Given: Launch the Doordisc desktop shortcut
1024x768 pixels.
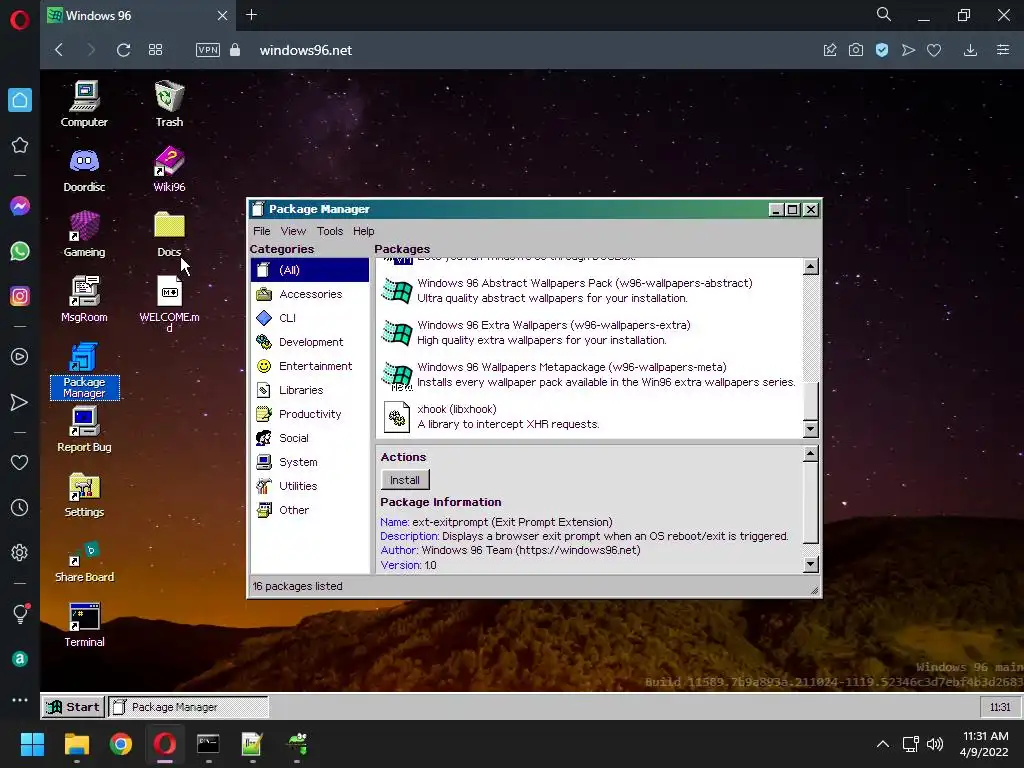Looking at the screenshot, I should [84, 169].
